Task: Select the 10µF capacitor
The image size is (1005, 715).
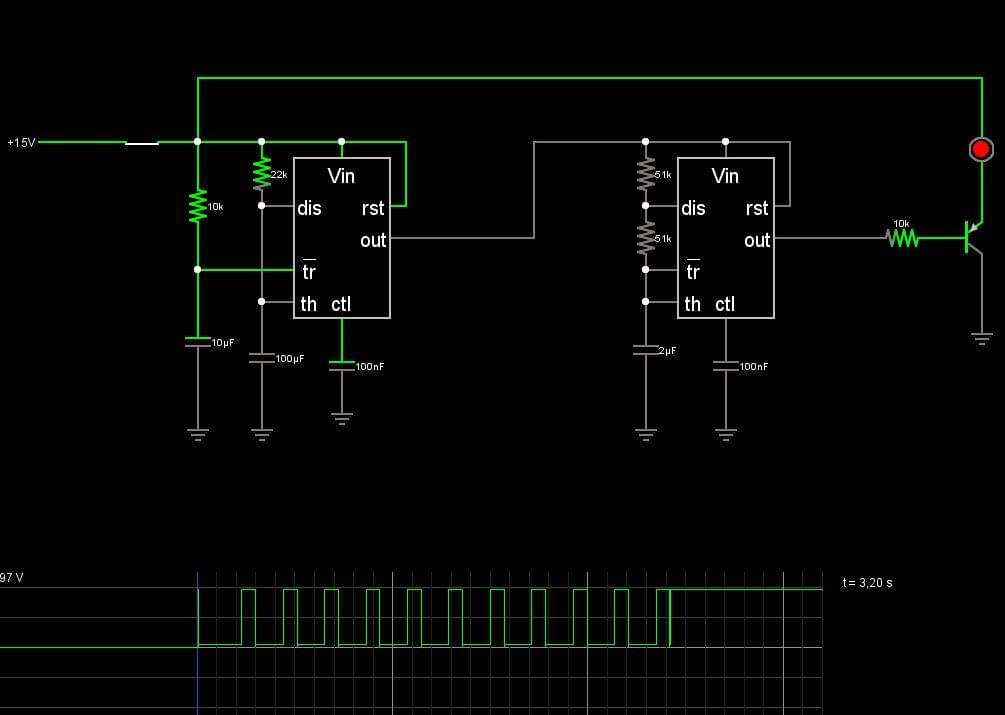Action: coord(197,342)
